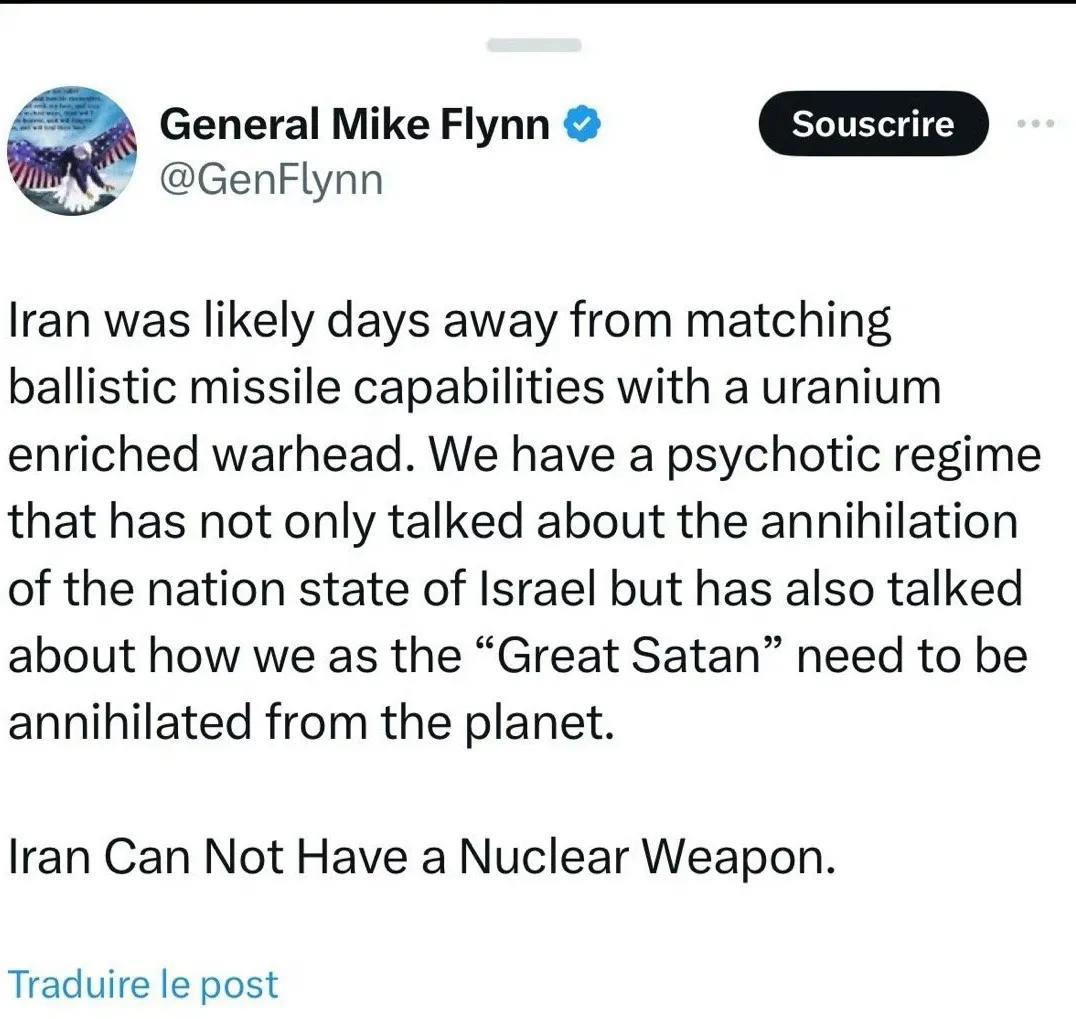The height and width of the screenshot is (1019, 1076).
Task: Open the three-dot more options menu
Action: coord(1035,124)
